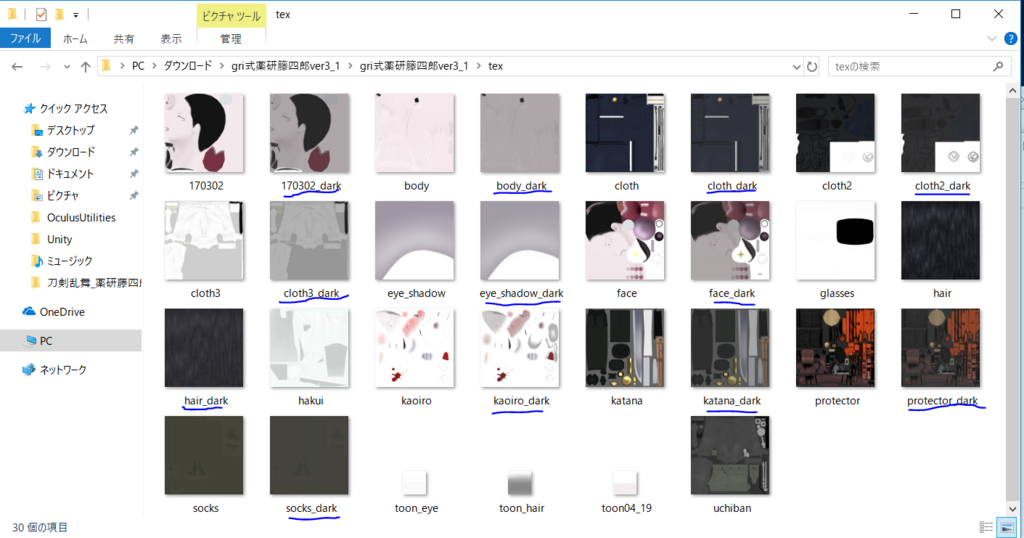Select the body texture file

point(415,142)
